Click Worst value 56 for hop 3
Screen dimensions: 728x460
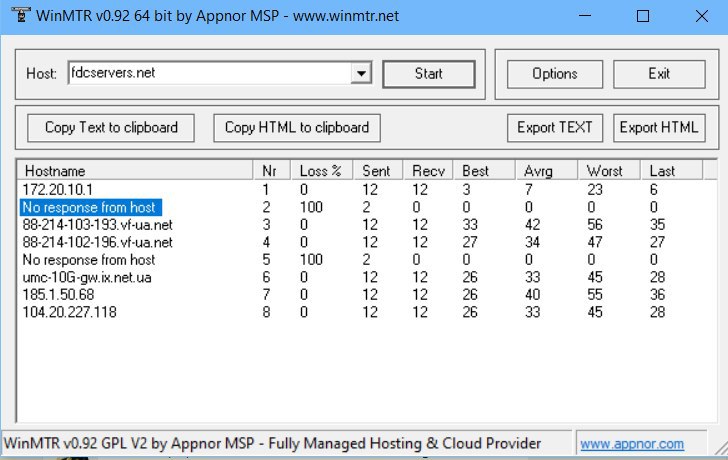(x=595, y=225)
